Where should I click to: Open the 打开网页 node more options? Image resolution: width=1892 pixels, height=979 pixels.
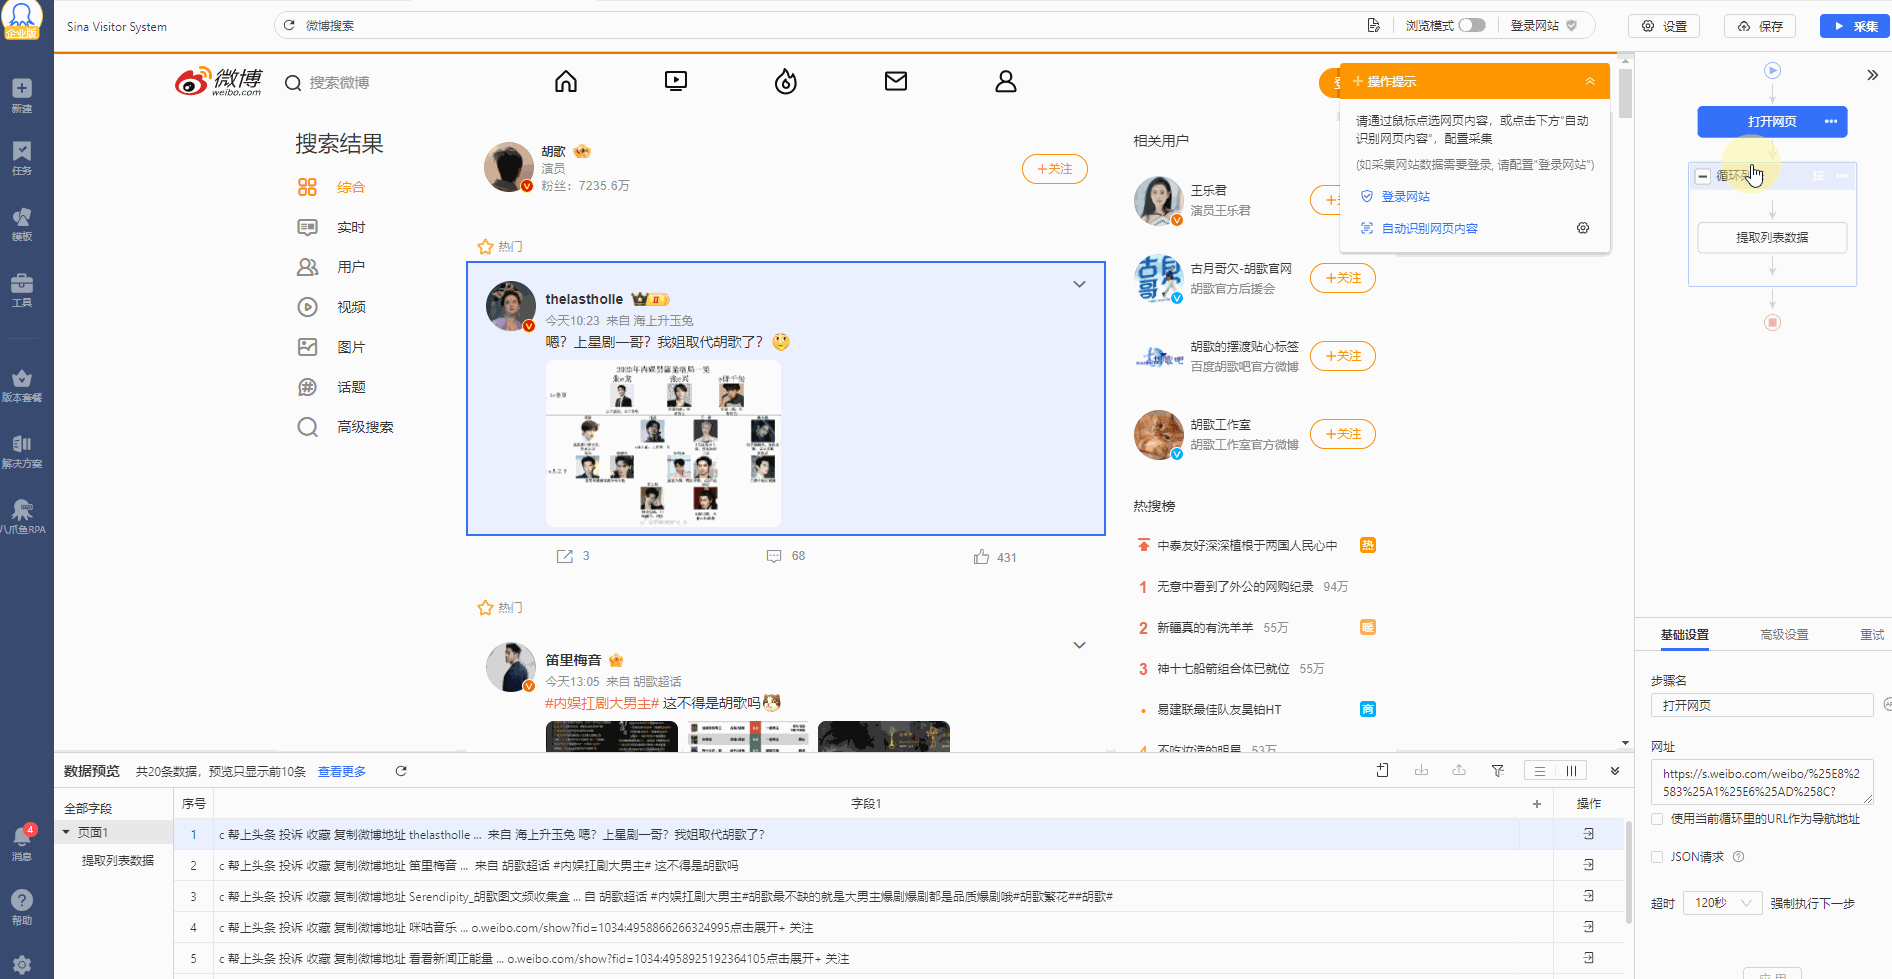click(x=1830, y=121)
